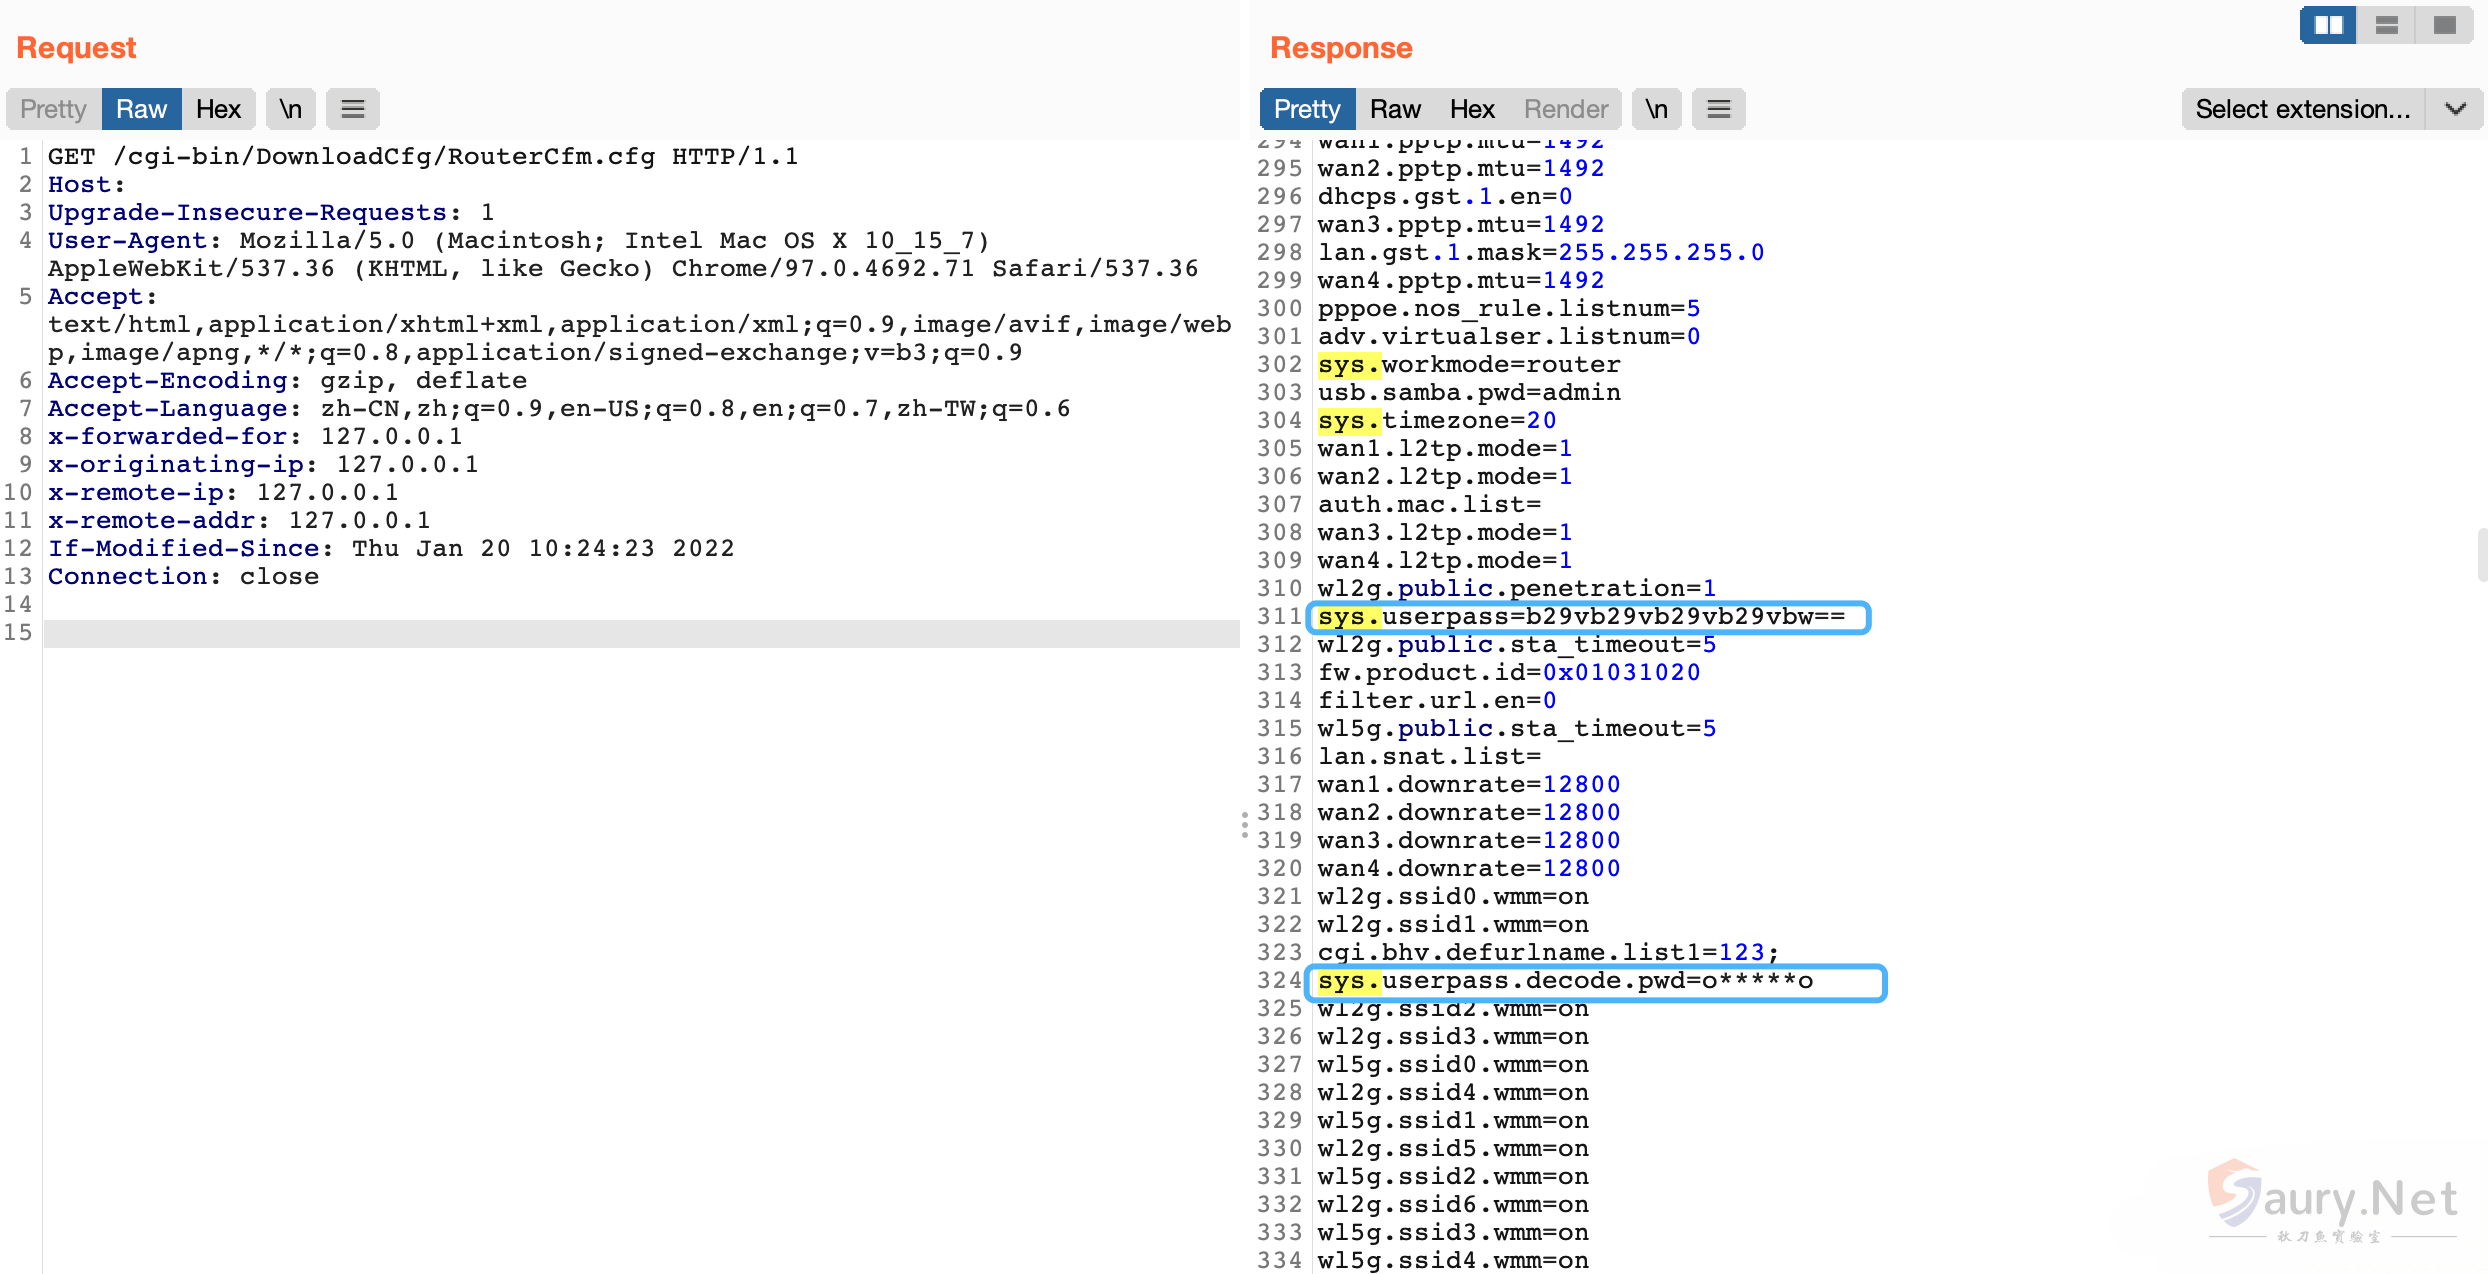Open the Response pane Hex tab
2488x1274 pixels.
coord(1471,109)
